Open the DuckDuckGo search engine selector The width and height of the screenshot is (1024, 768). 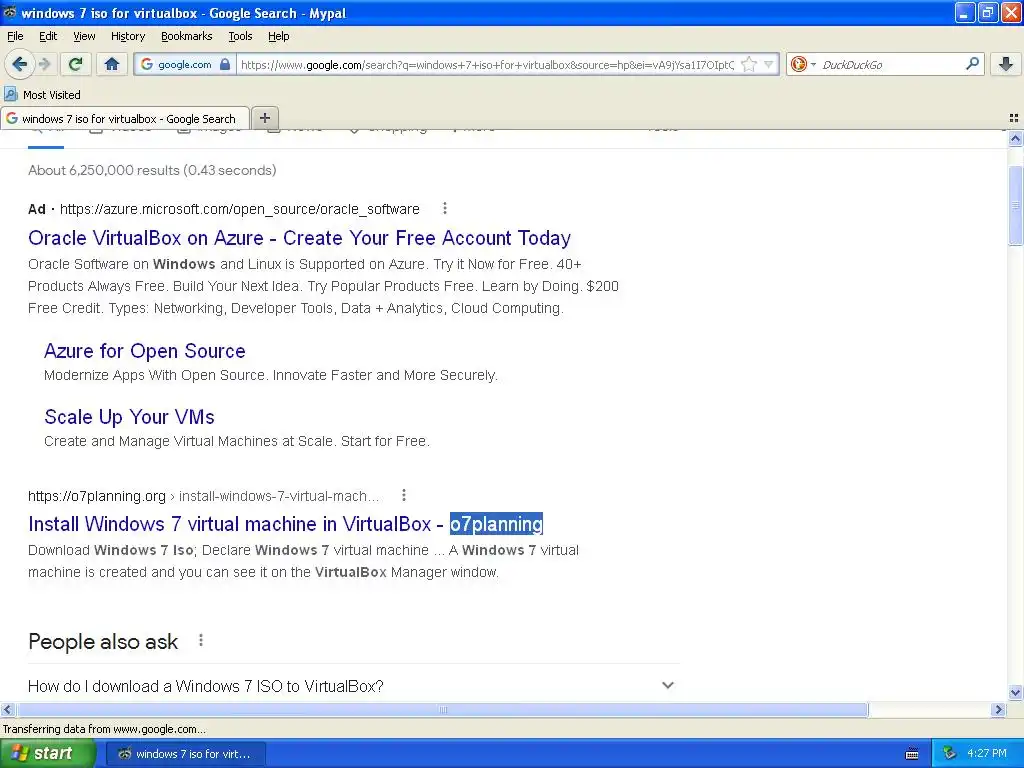tap(803, 64)
